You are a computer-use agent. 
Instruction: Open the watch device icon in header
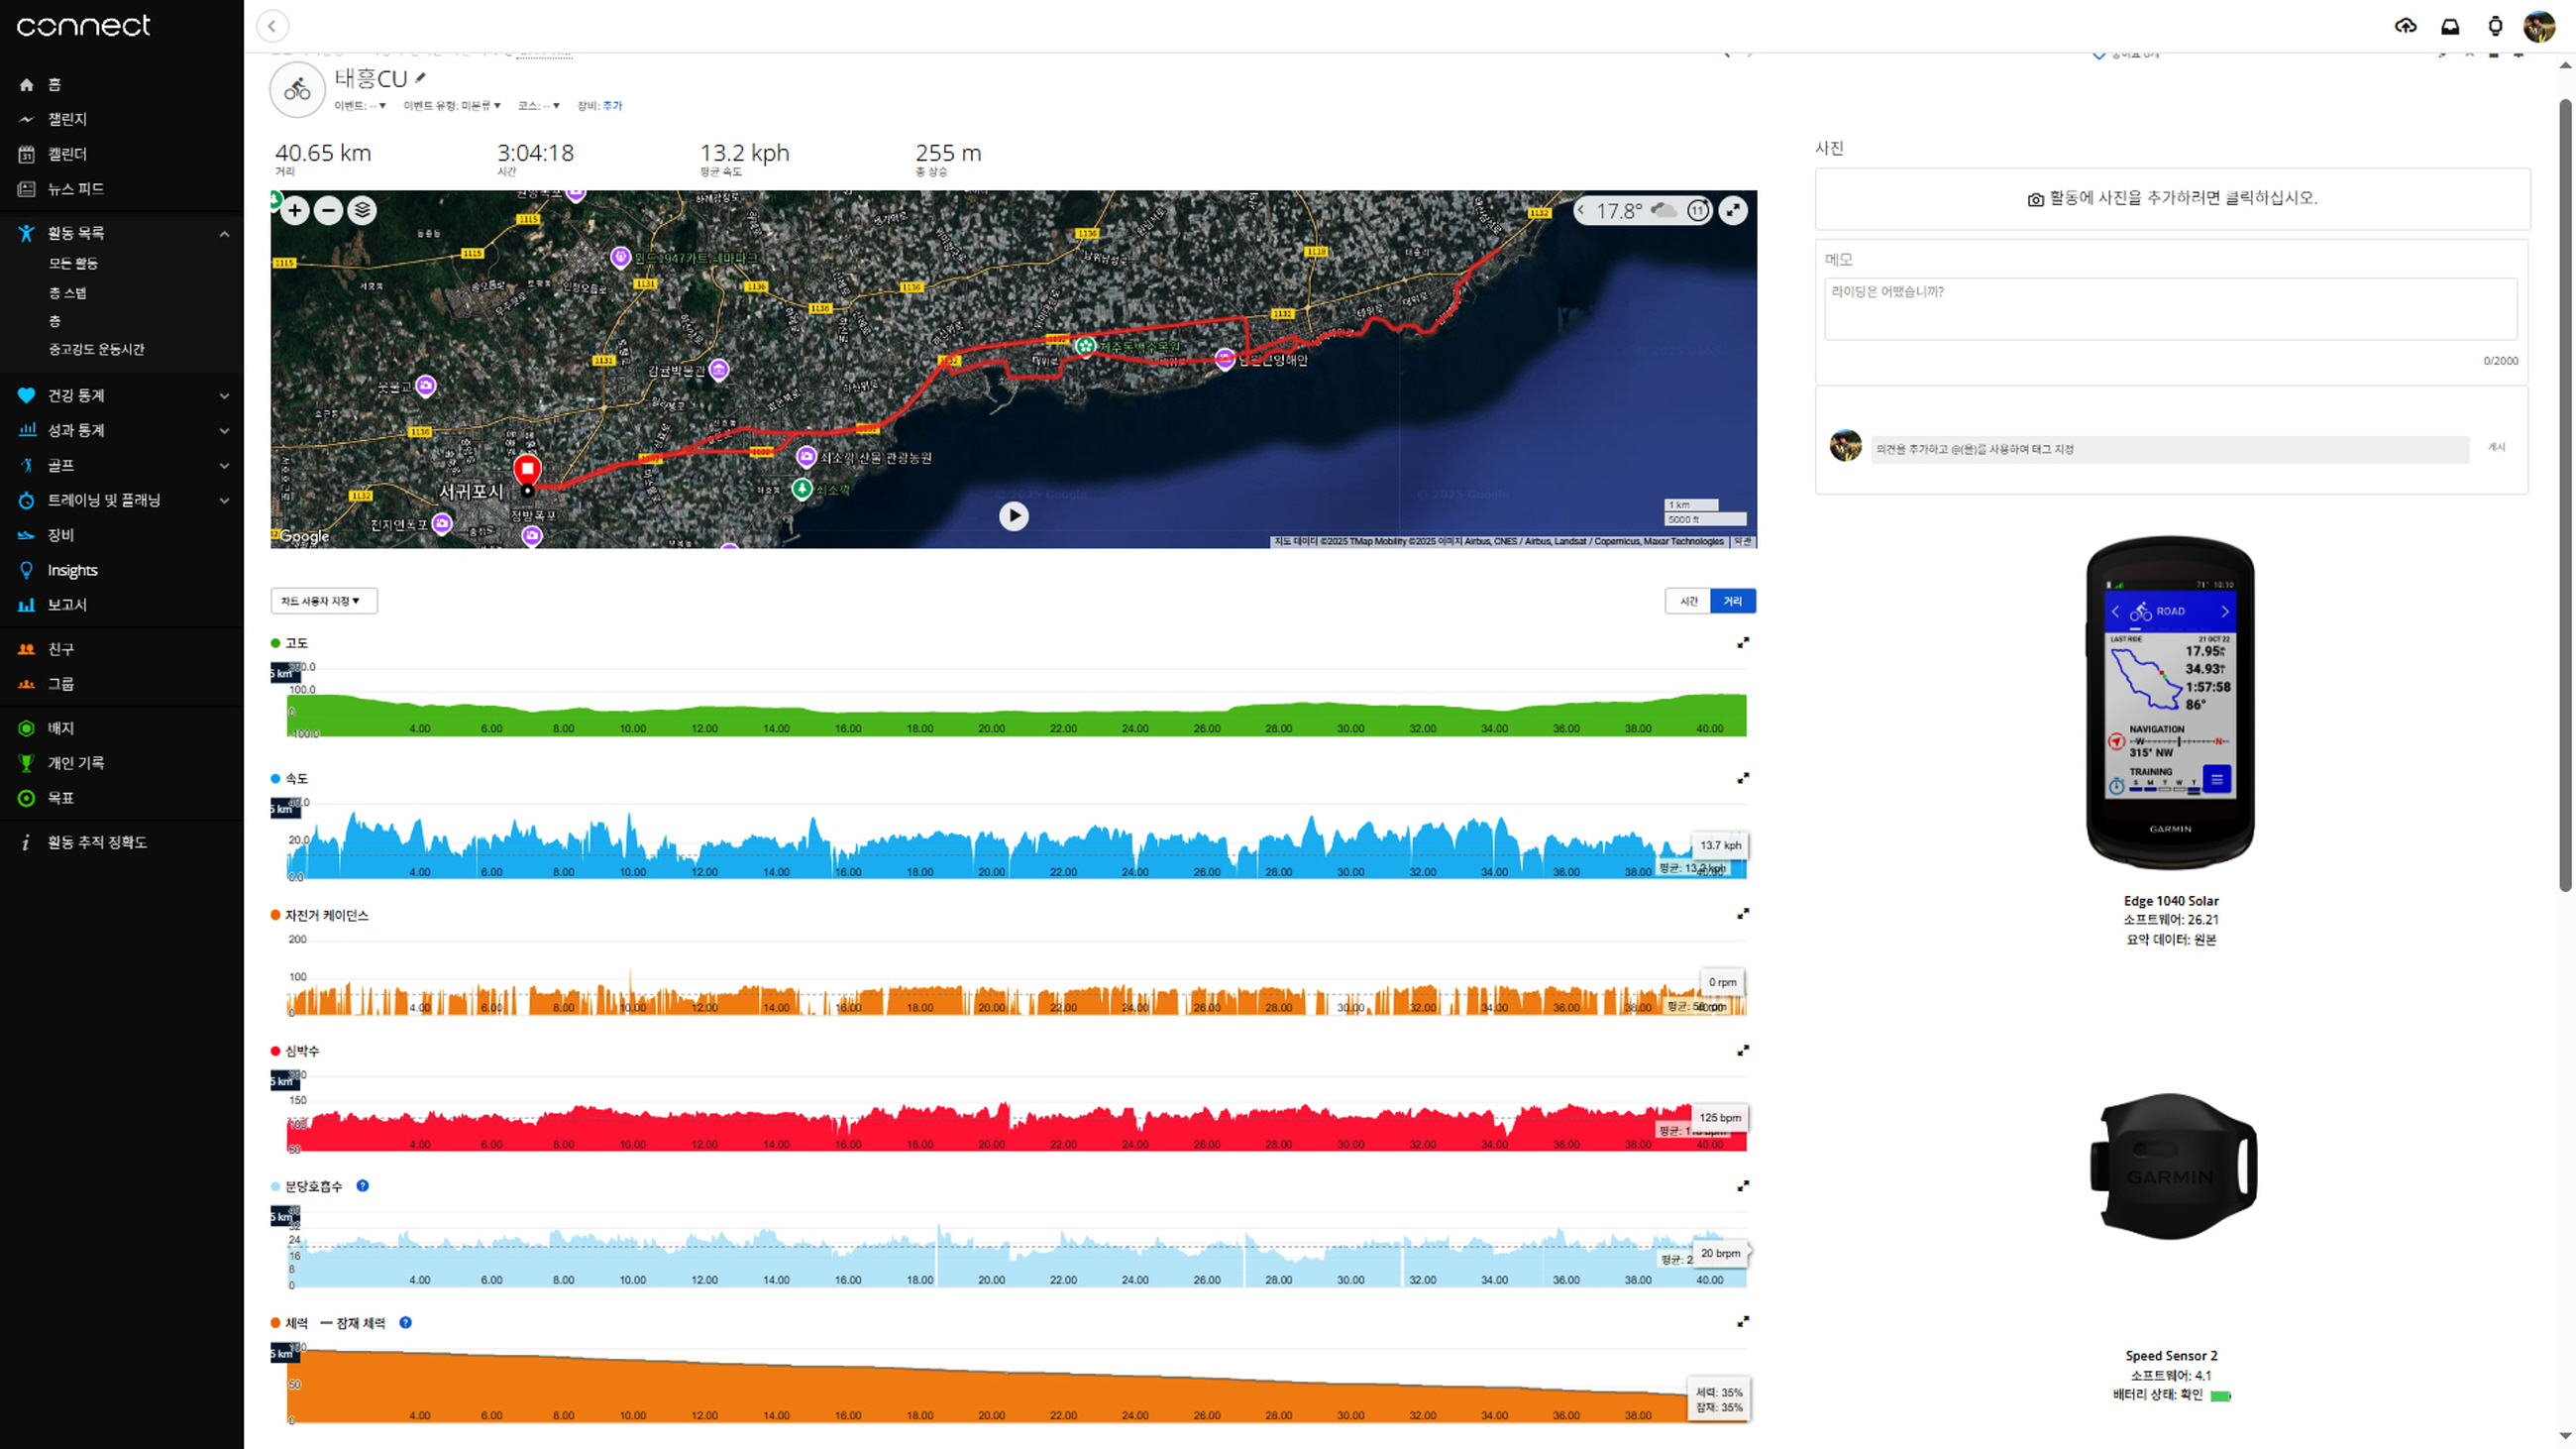coord(2495,26)
